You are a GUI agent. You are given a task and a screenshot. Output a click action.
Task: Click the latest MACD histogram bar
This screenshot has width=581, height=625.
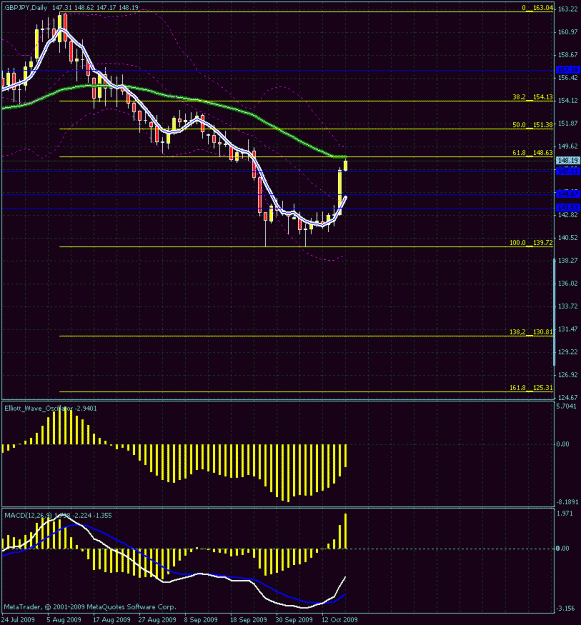click(345, 531)
